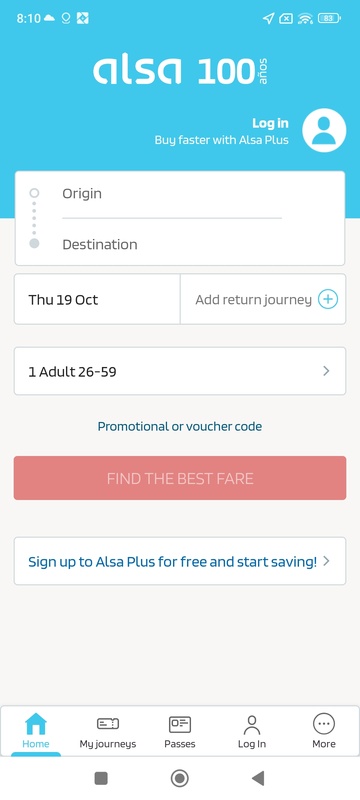Open the Thu 19 Oct date picker
Viewport: 360px width, 800px height.
(97, 299)
